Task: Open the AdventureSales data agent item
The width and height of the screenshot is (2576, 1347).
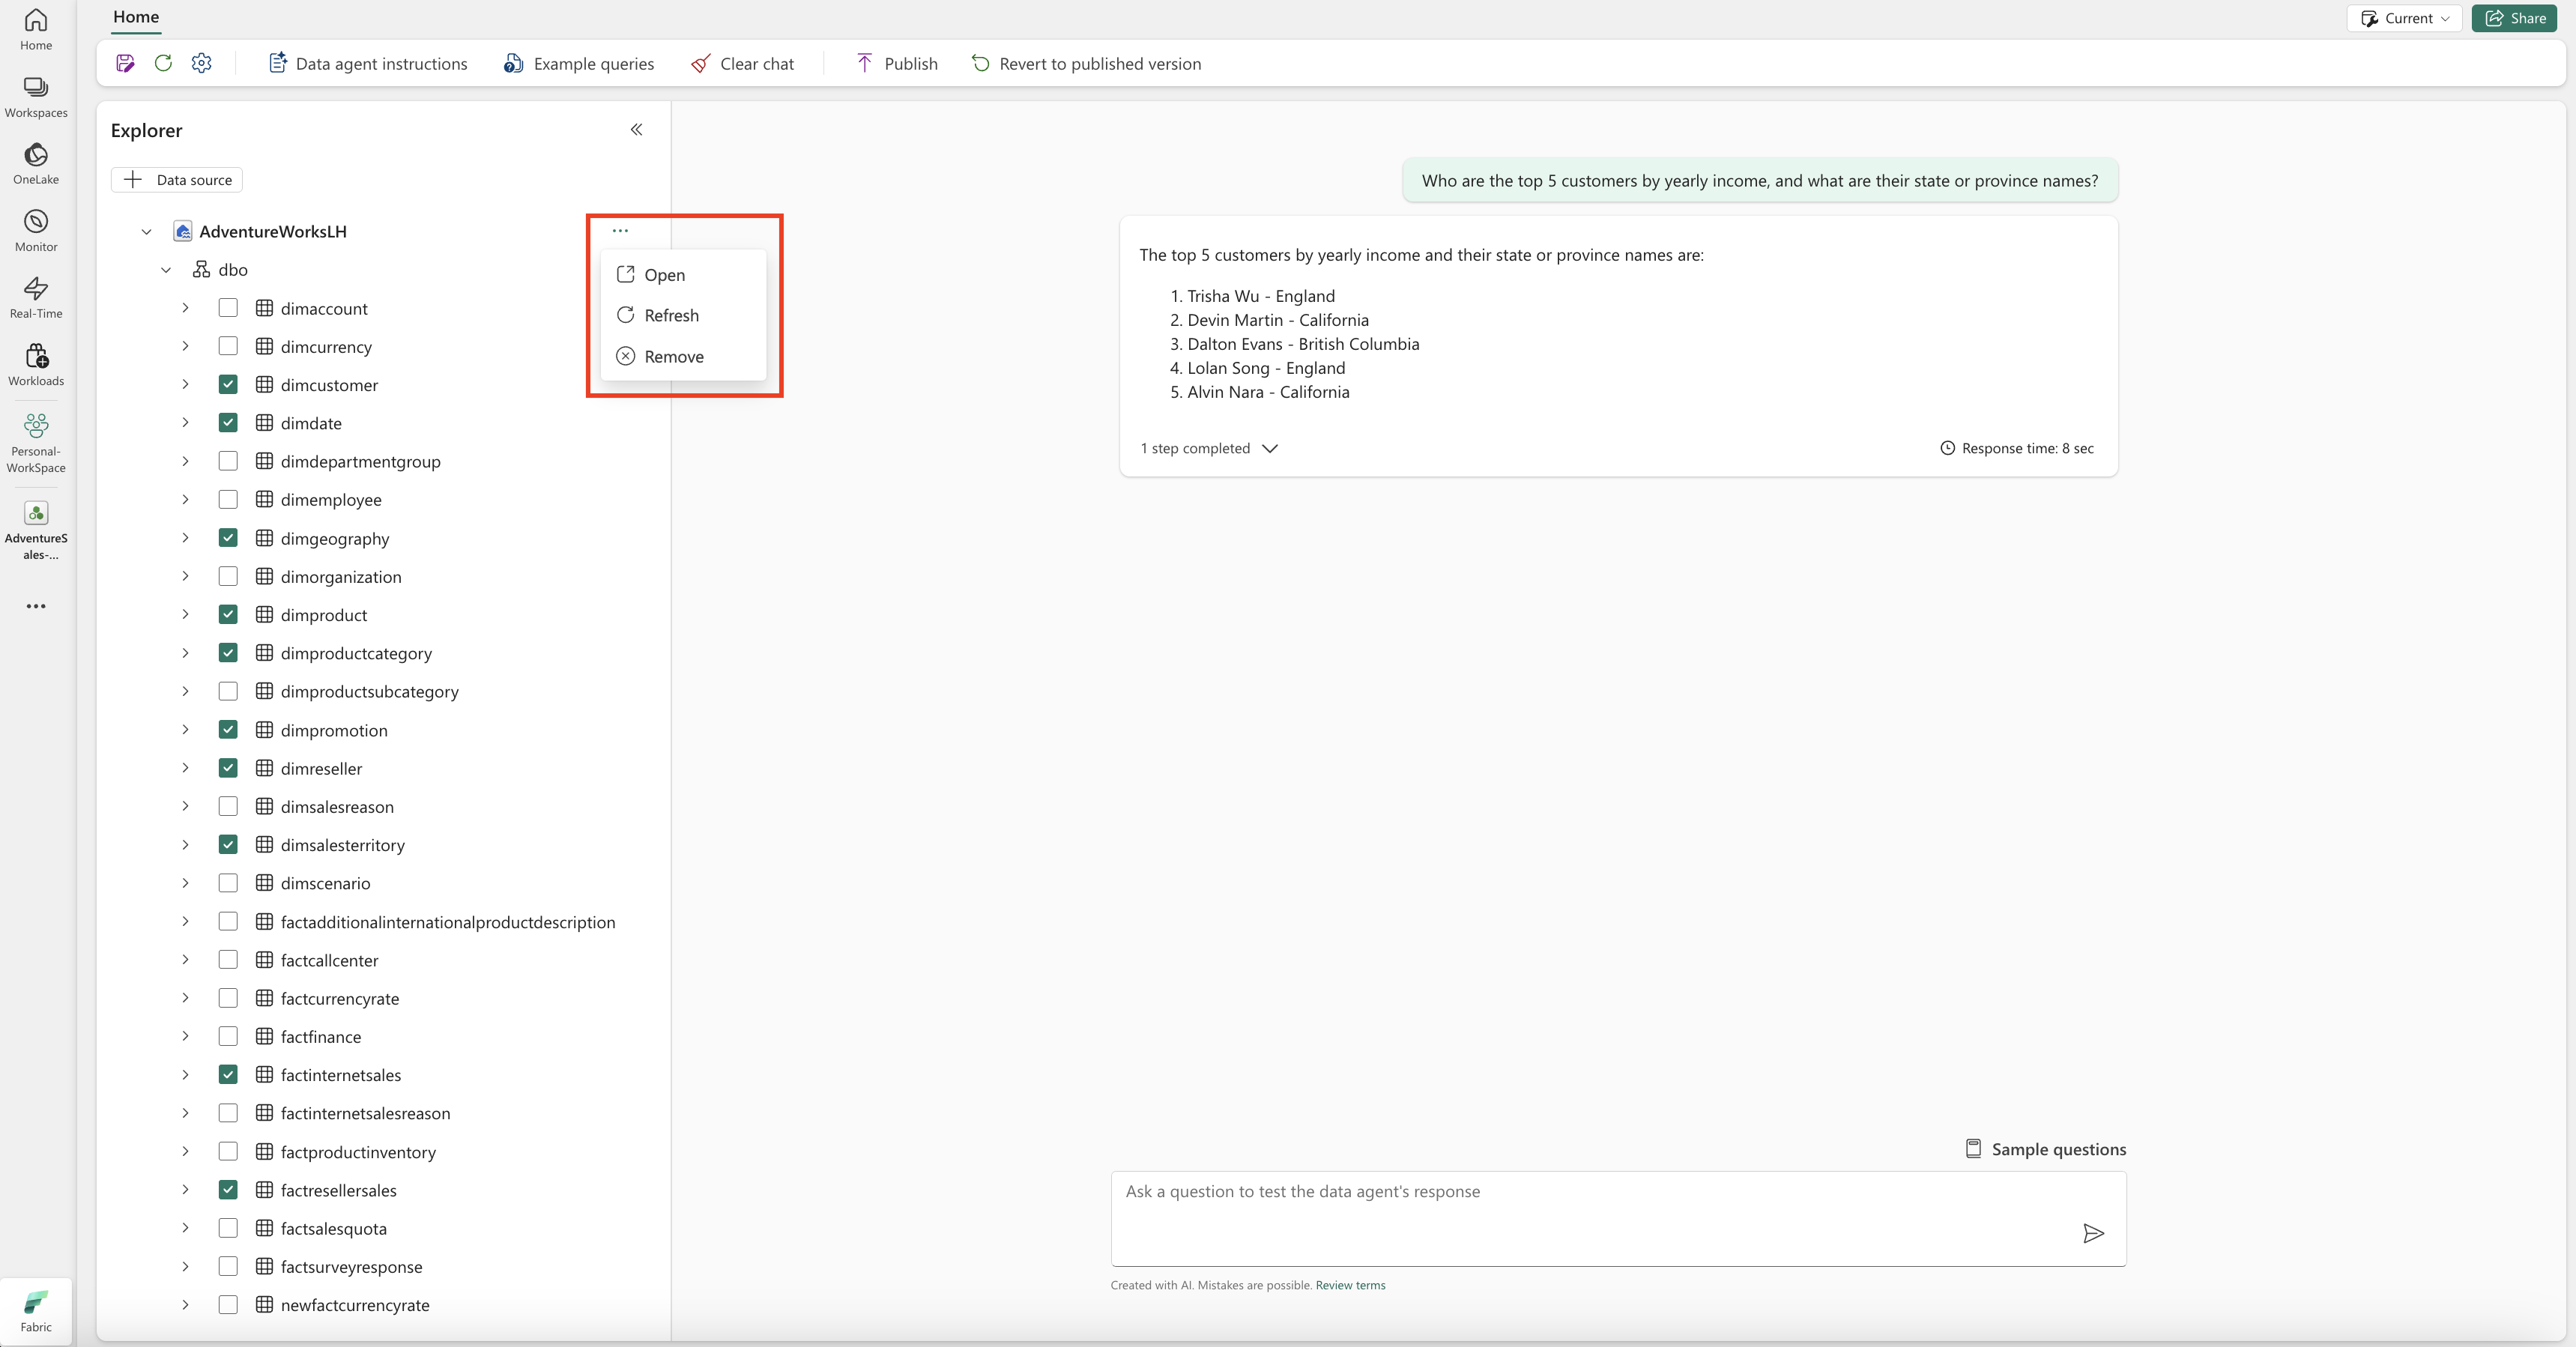Action: click(x=36, y=530)
